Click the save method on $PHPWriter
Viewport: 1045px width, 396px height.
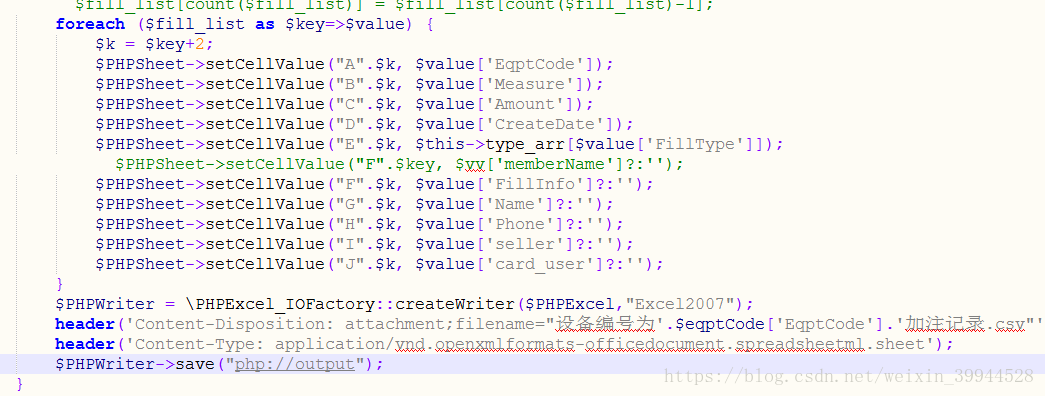point(196,365)
